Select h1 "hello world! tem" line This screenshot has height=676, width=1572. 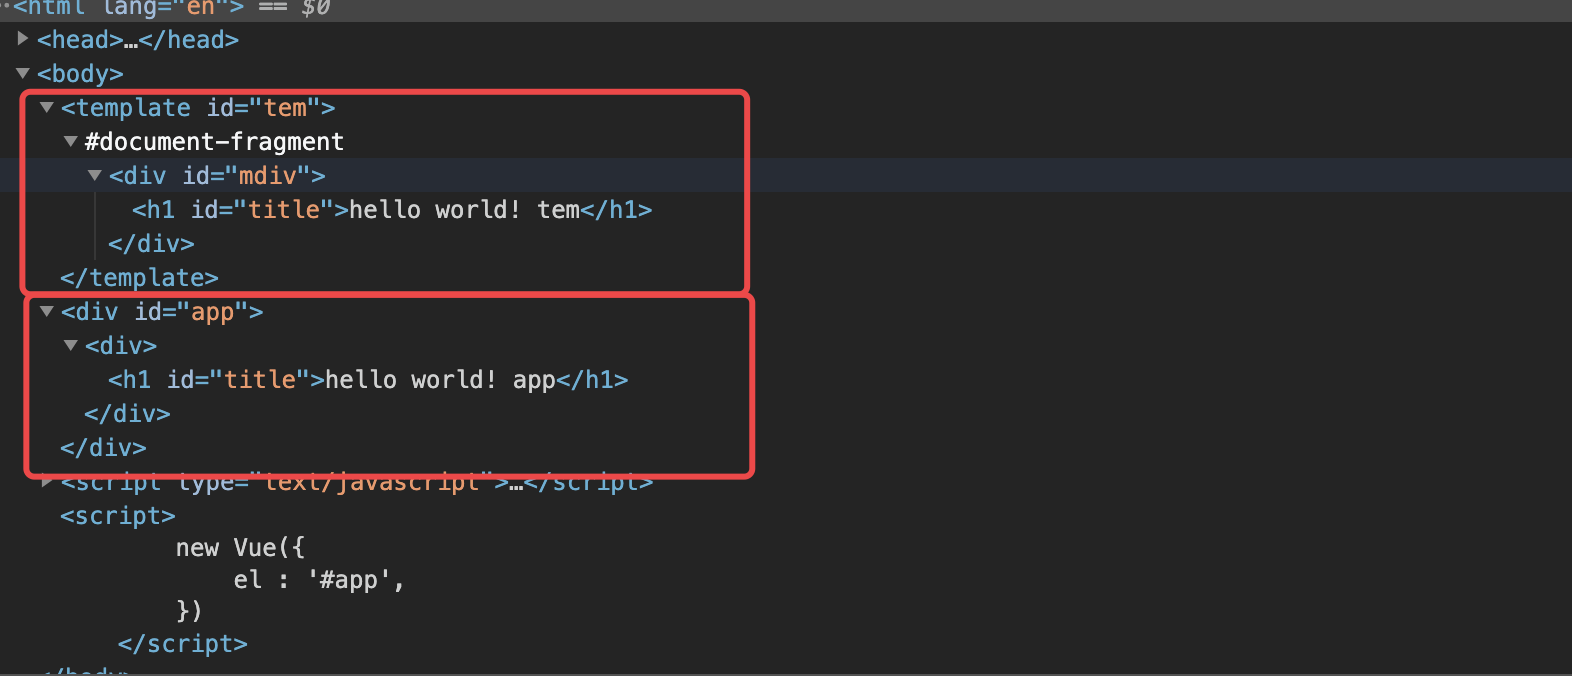(392, 210)
